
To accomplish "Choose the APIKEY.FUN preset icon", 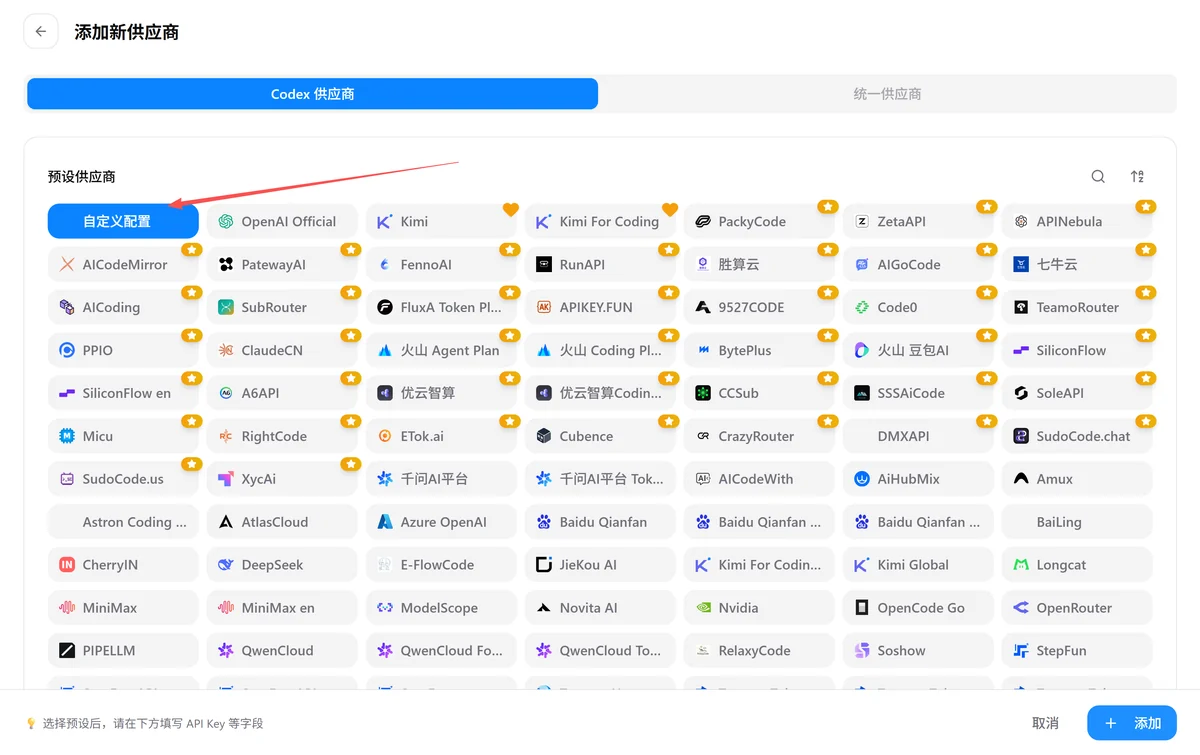I will click(544, 308).
